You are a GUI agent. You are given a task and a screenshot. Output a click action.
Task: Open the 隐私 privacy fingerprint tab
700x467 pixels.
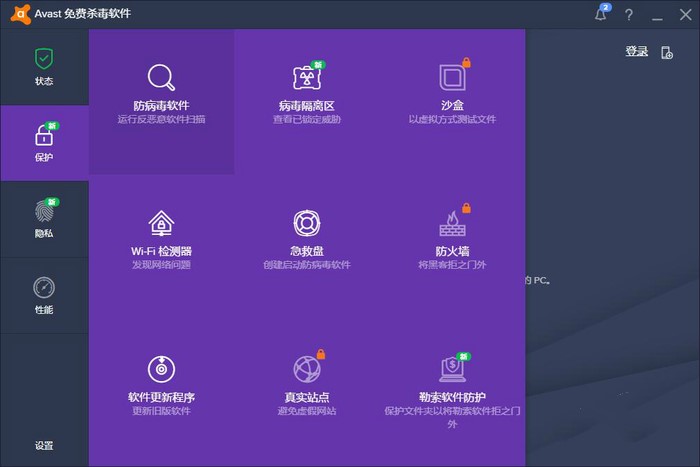click(x=44, y=219)
